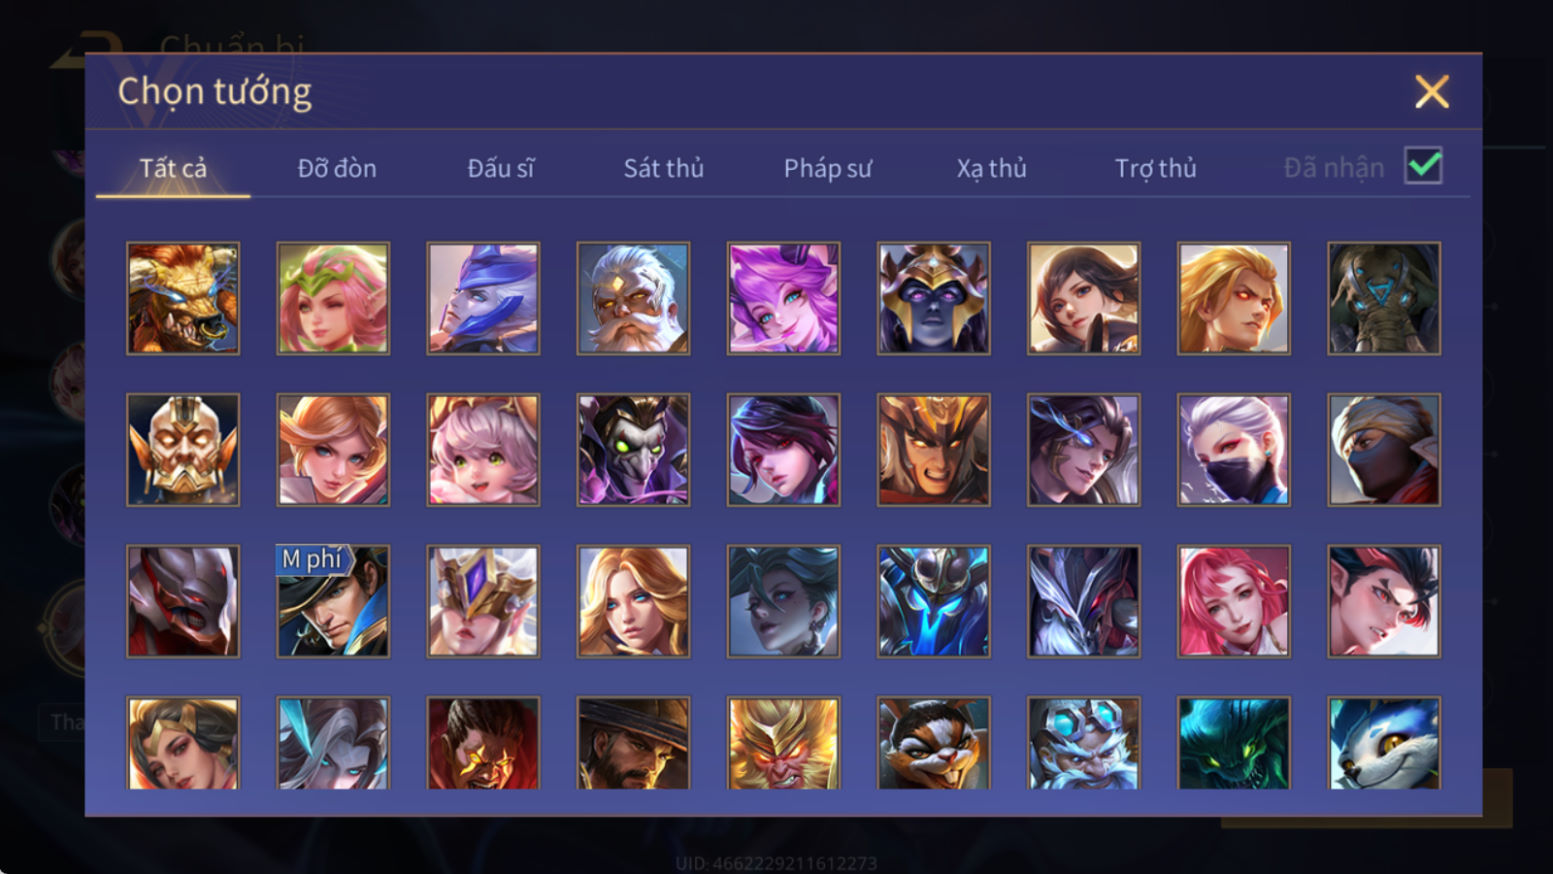This screenshot has height=874, width=1553.
Task: Select the pink-haired cat-eared girl hero
Action: (483, 449)
